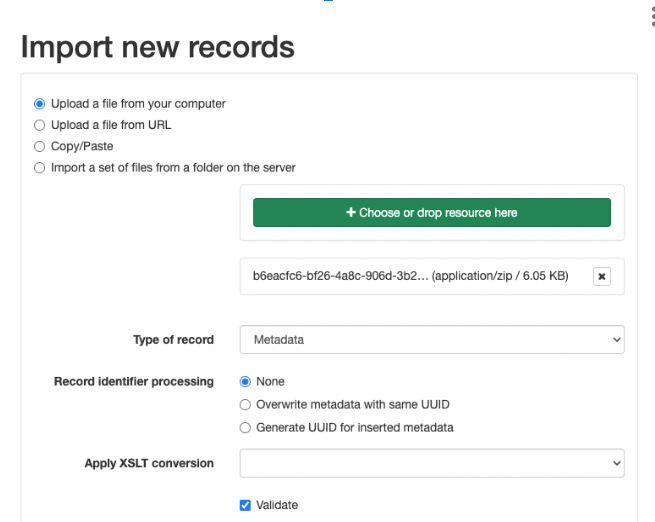The height and width of the screenshot is (522, 655).
Task: Click the uploaded file name b6eacfc6-bf26-4a8c-906d-3b2…
Action: pos(340,276)
